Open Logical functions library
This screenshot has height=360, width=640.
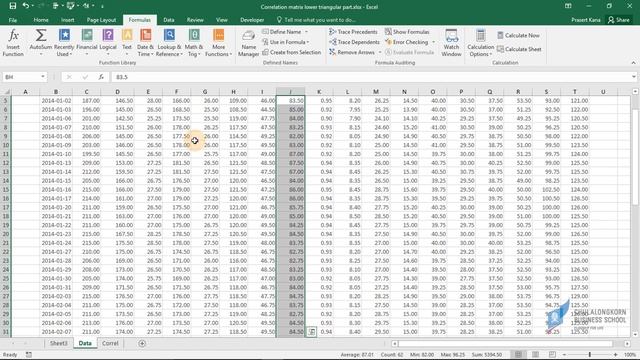pos(108,42)
